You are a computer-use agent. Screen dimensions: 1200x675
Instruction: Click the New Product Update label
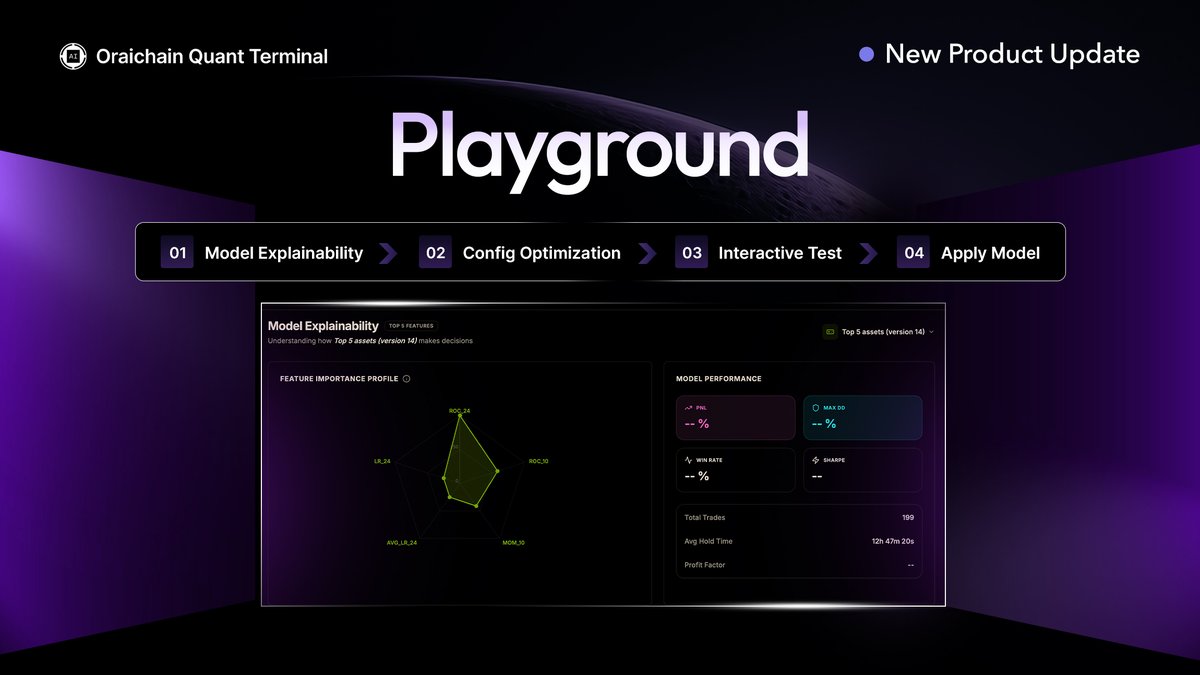point(1012,54)
